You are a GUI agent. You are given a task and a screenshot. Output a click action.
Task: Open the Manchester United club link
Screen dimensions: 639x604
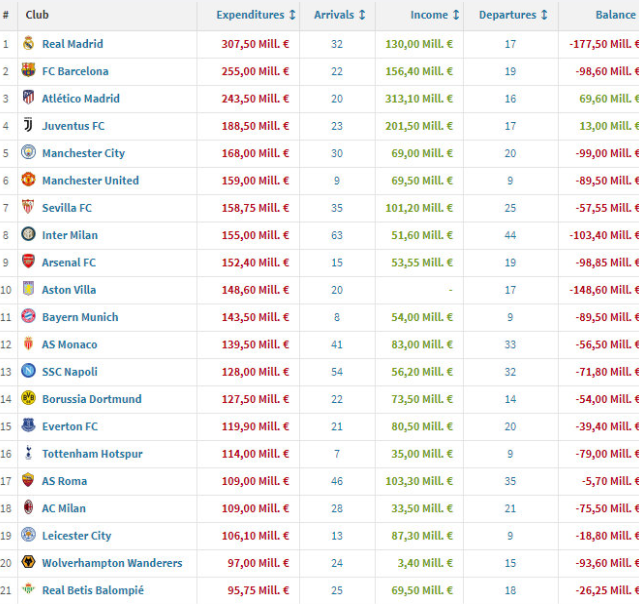(90, 180)
